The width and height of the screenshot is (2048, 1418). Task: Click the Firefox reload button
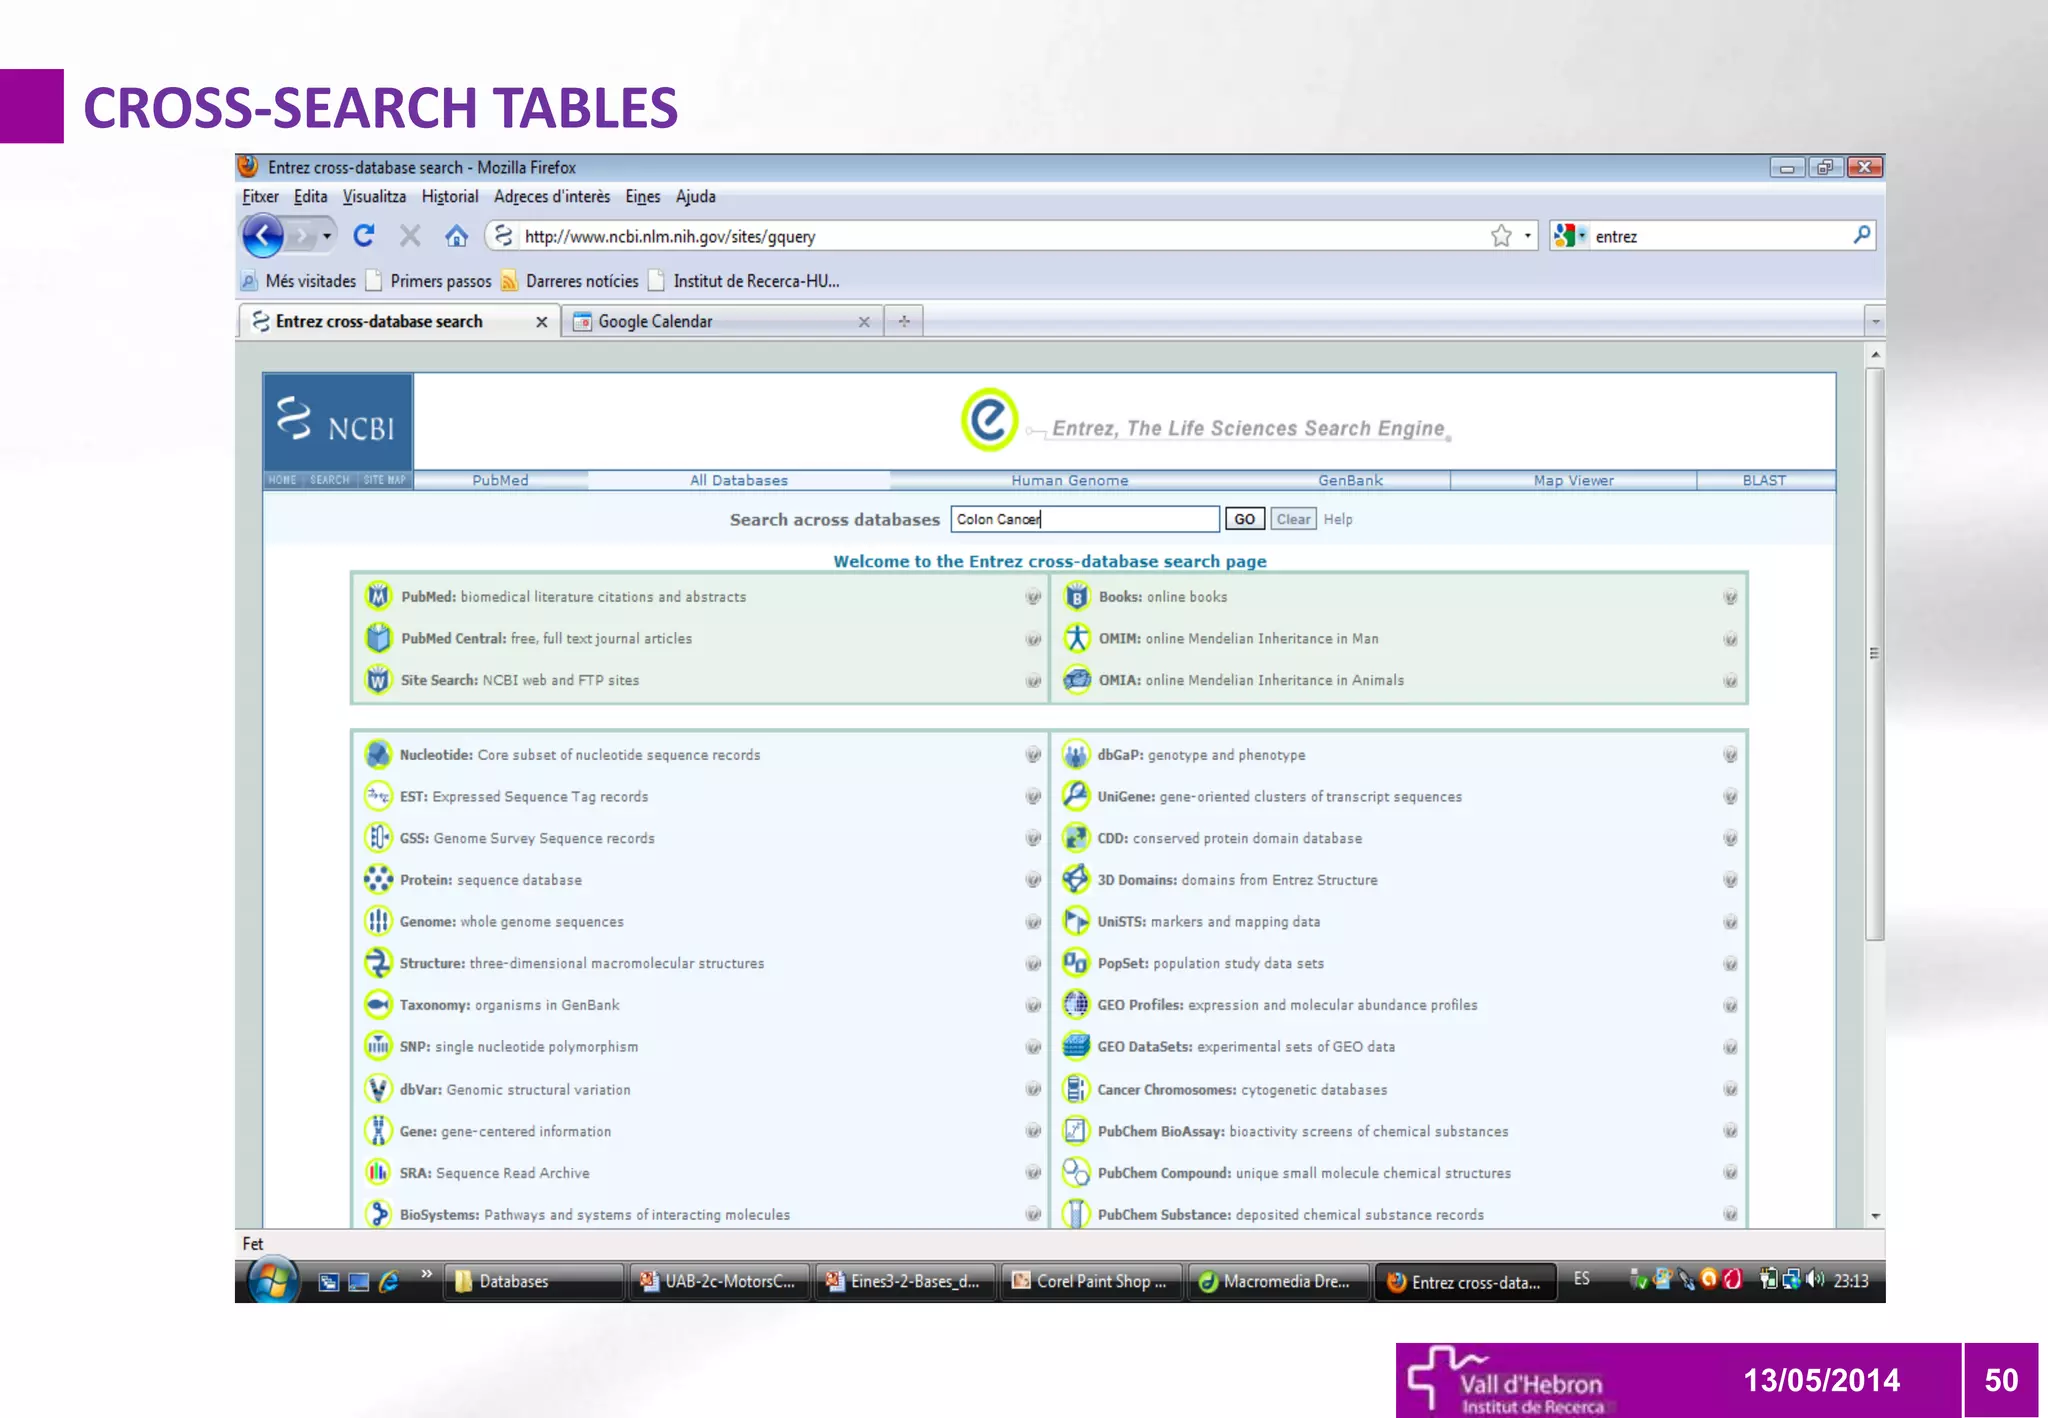pos(364,236)
